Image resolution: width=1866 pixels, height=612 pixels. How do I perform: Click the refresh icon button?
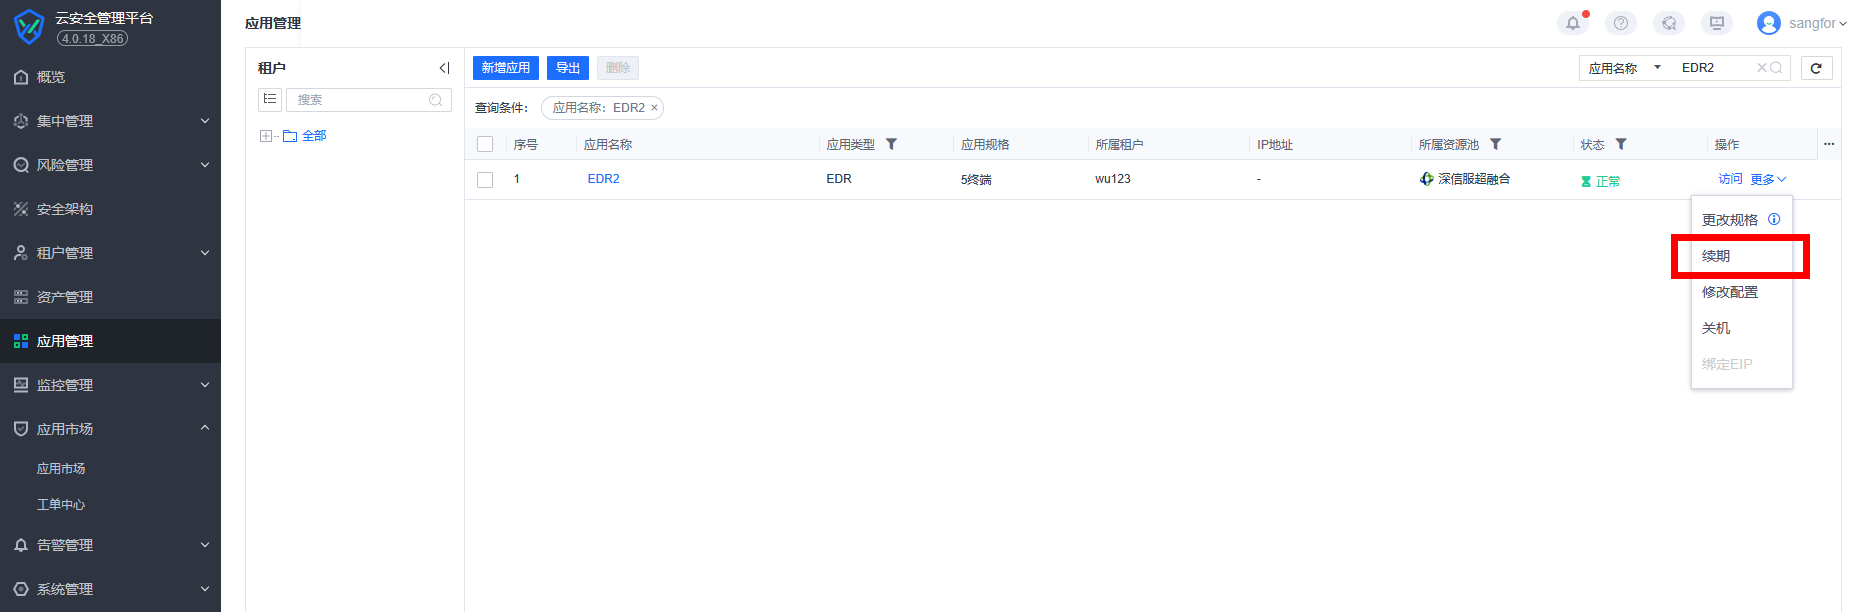[x=1816, y=68]
